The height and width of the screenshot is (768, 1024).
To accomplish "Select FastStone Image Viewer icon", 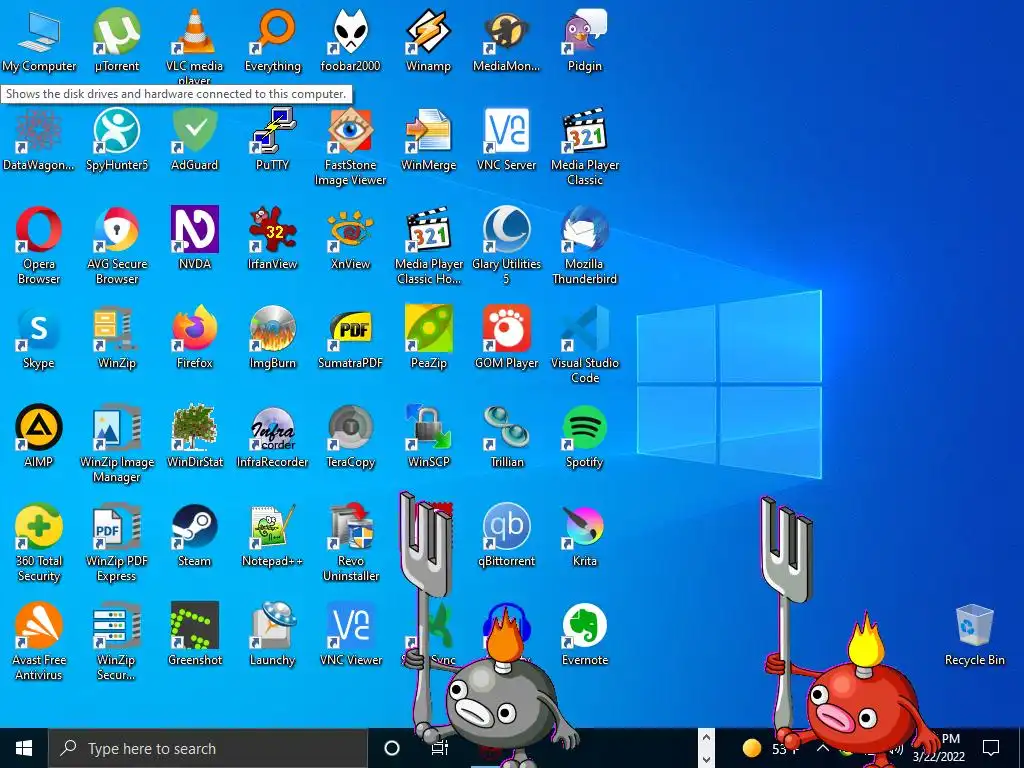I will (x=351, y=131).
